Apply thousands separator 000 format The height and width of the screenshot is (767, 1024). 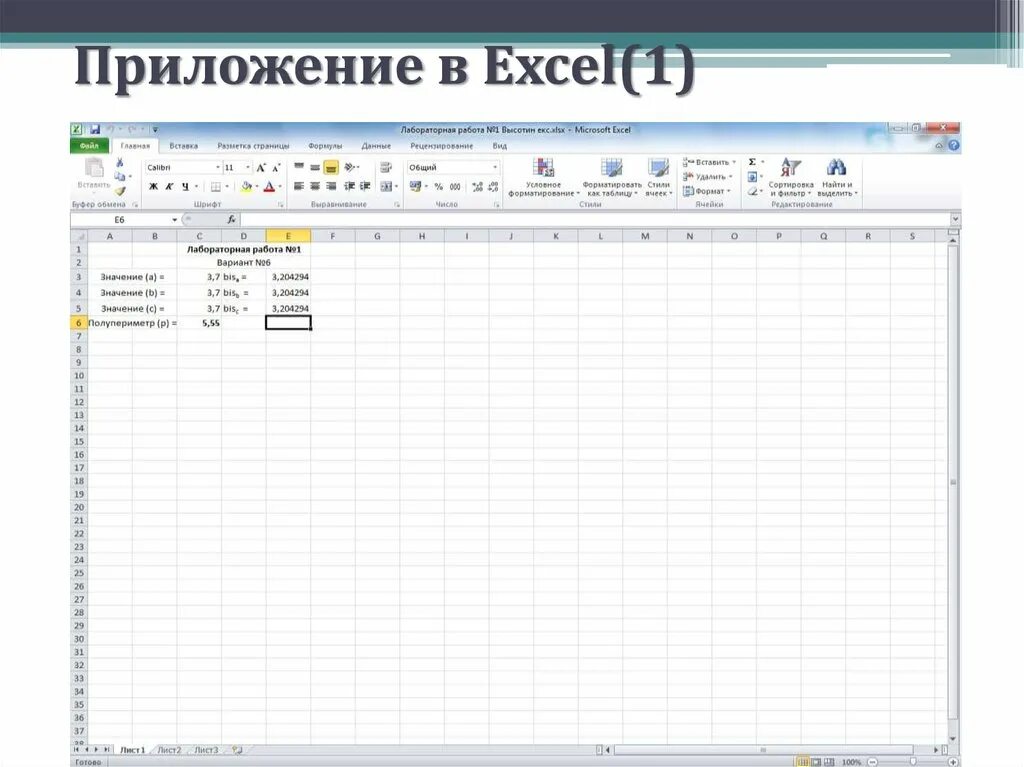(455, 187)
